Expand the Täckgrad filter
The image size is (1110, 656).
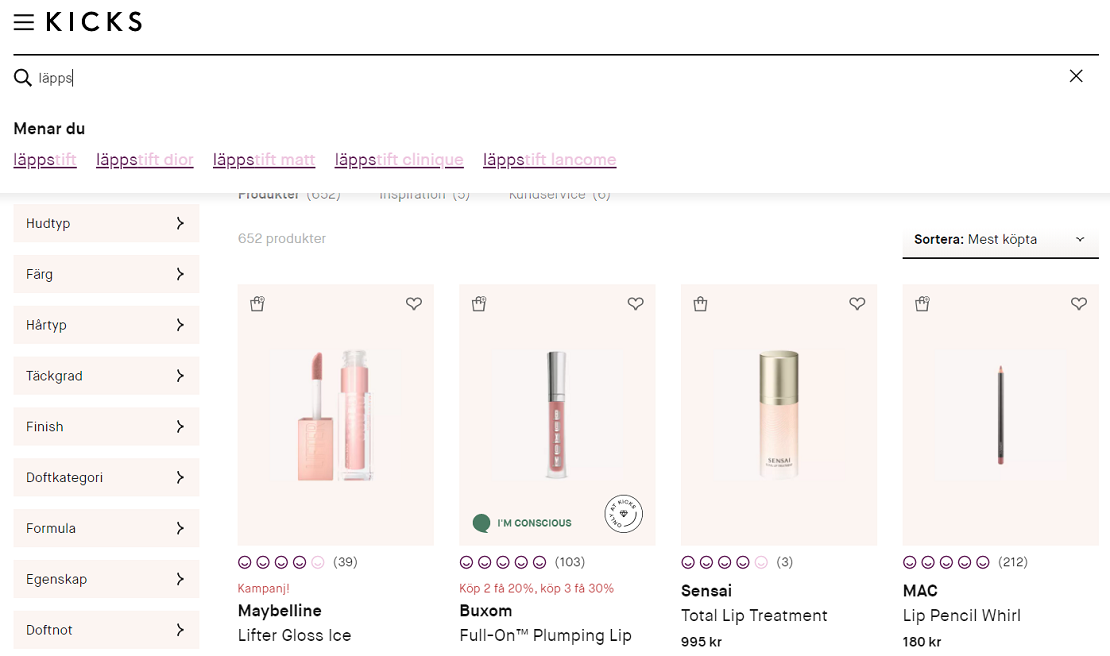(x=106, y=376)
